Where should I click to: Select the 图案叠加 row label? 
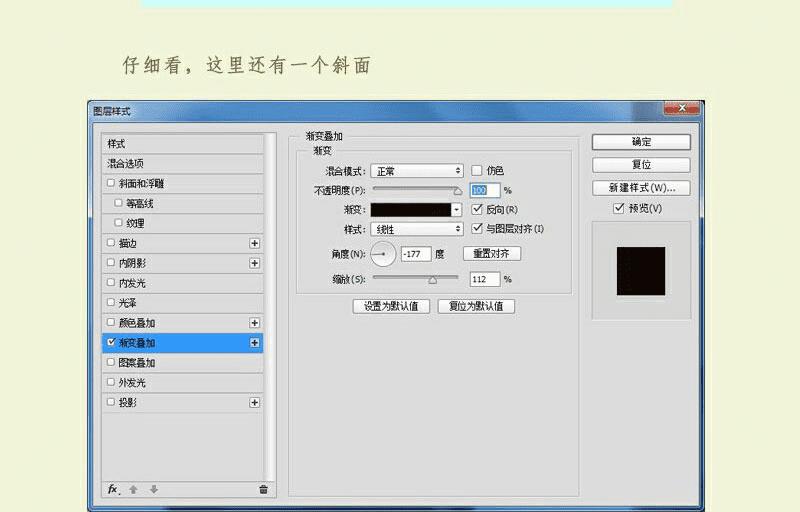[137, 363]
